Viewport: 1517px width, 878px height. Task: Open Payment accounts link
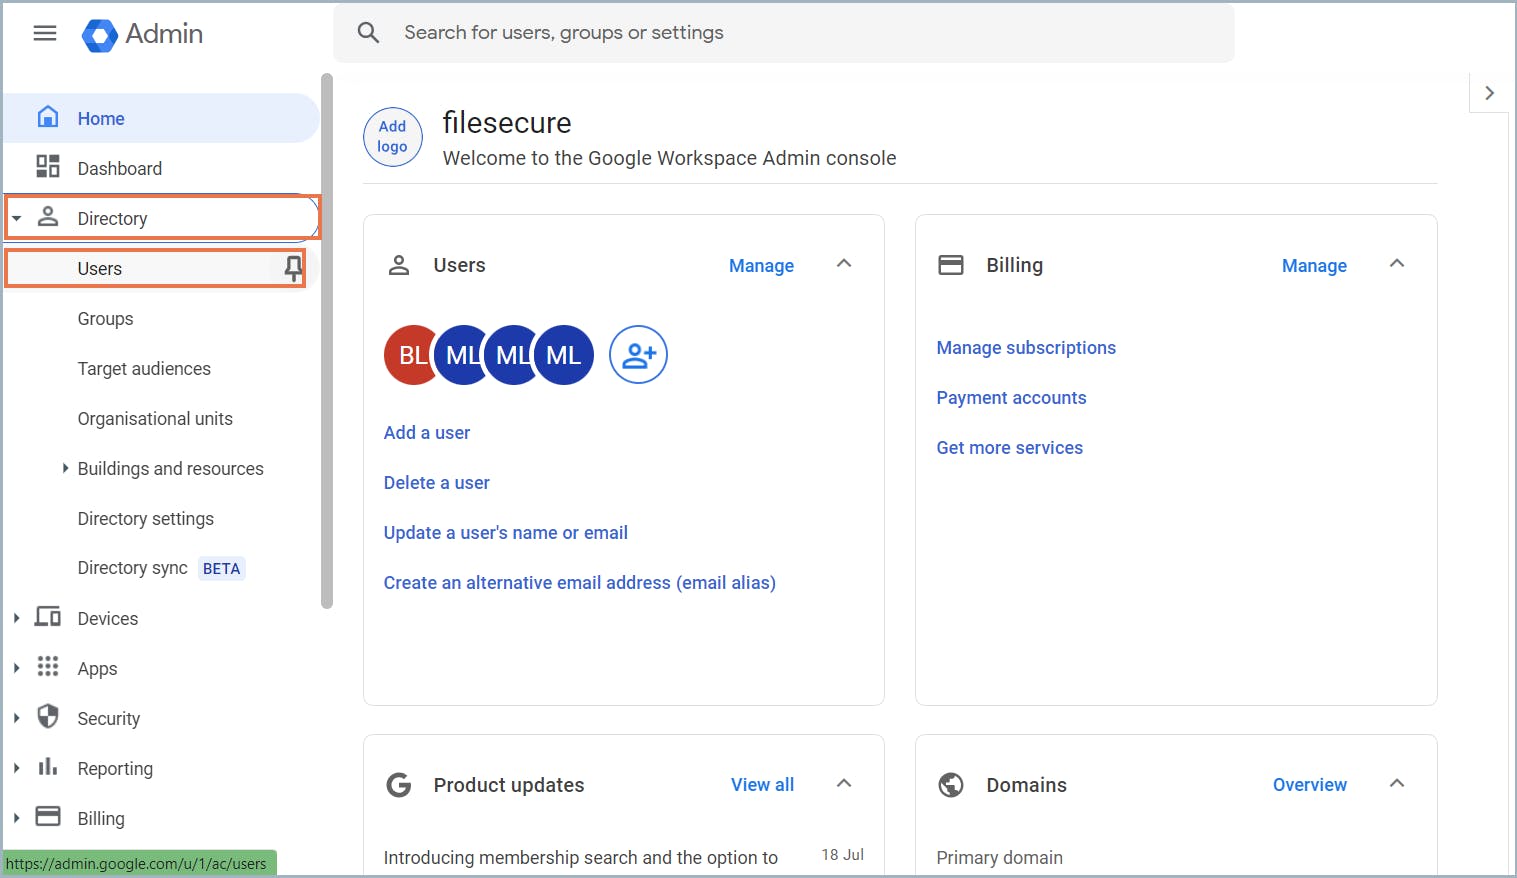1011,397
